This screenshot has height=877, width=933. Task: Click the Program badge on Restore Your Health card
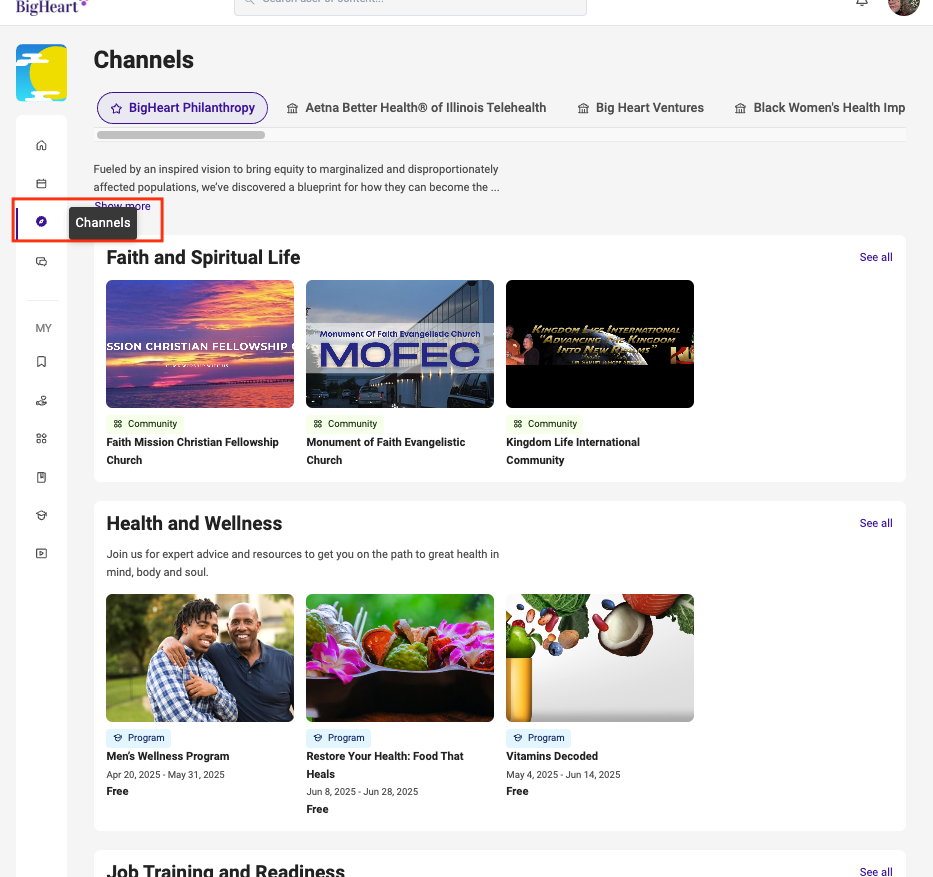point(339,738)
